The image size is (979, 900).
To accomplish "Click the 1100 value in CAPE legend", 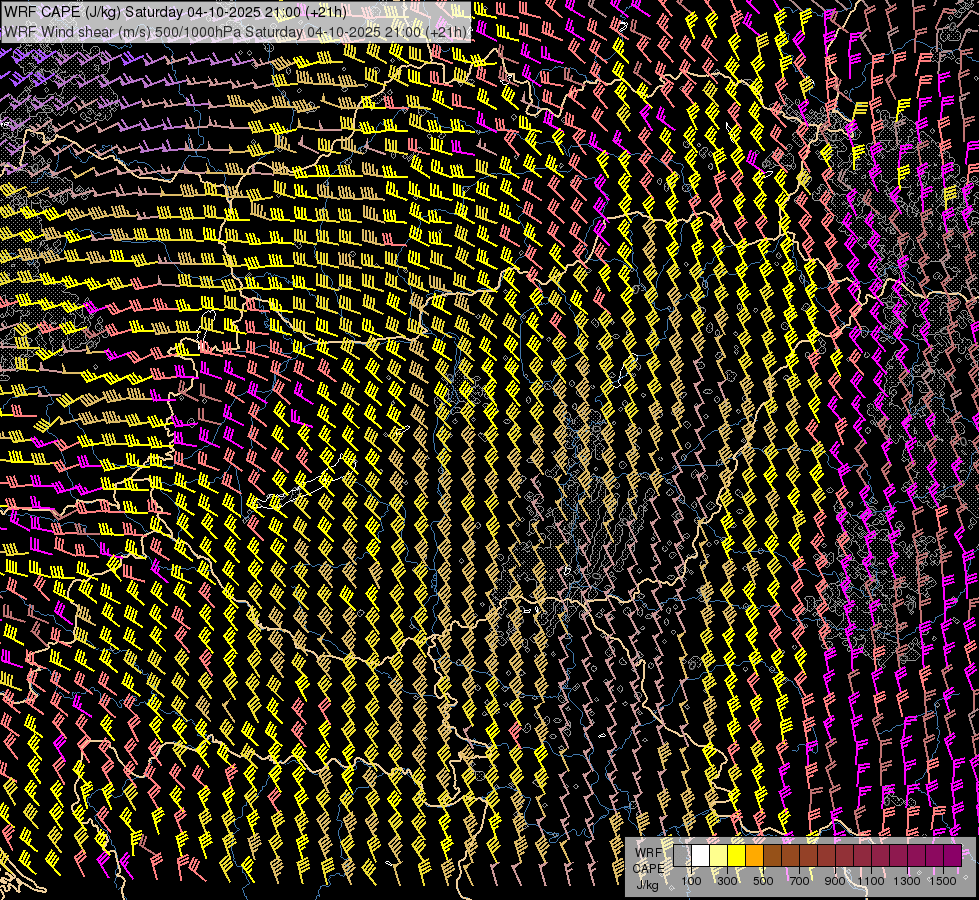I will point(871,881).
